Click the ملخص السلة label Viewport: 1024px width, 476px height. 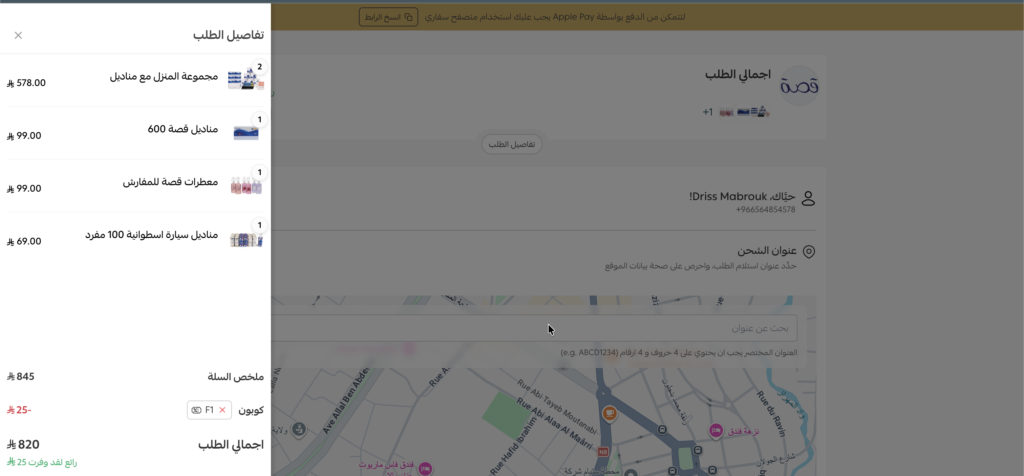[x=235, y=377]
